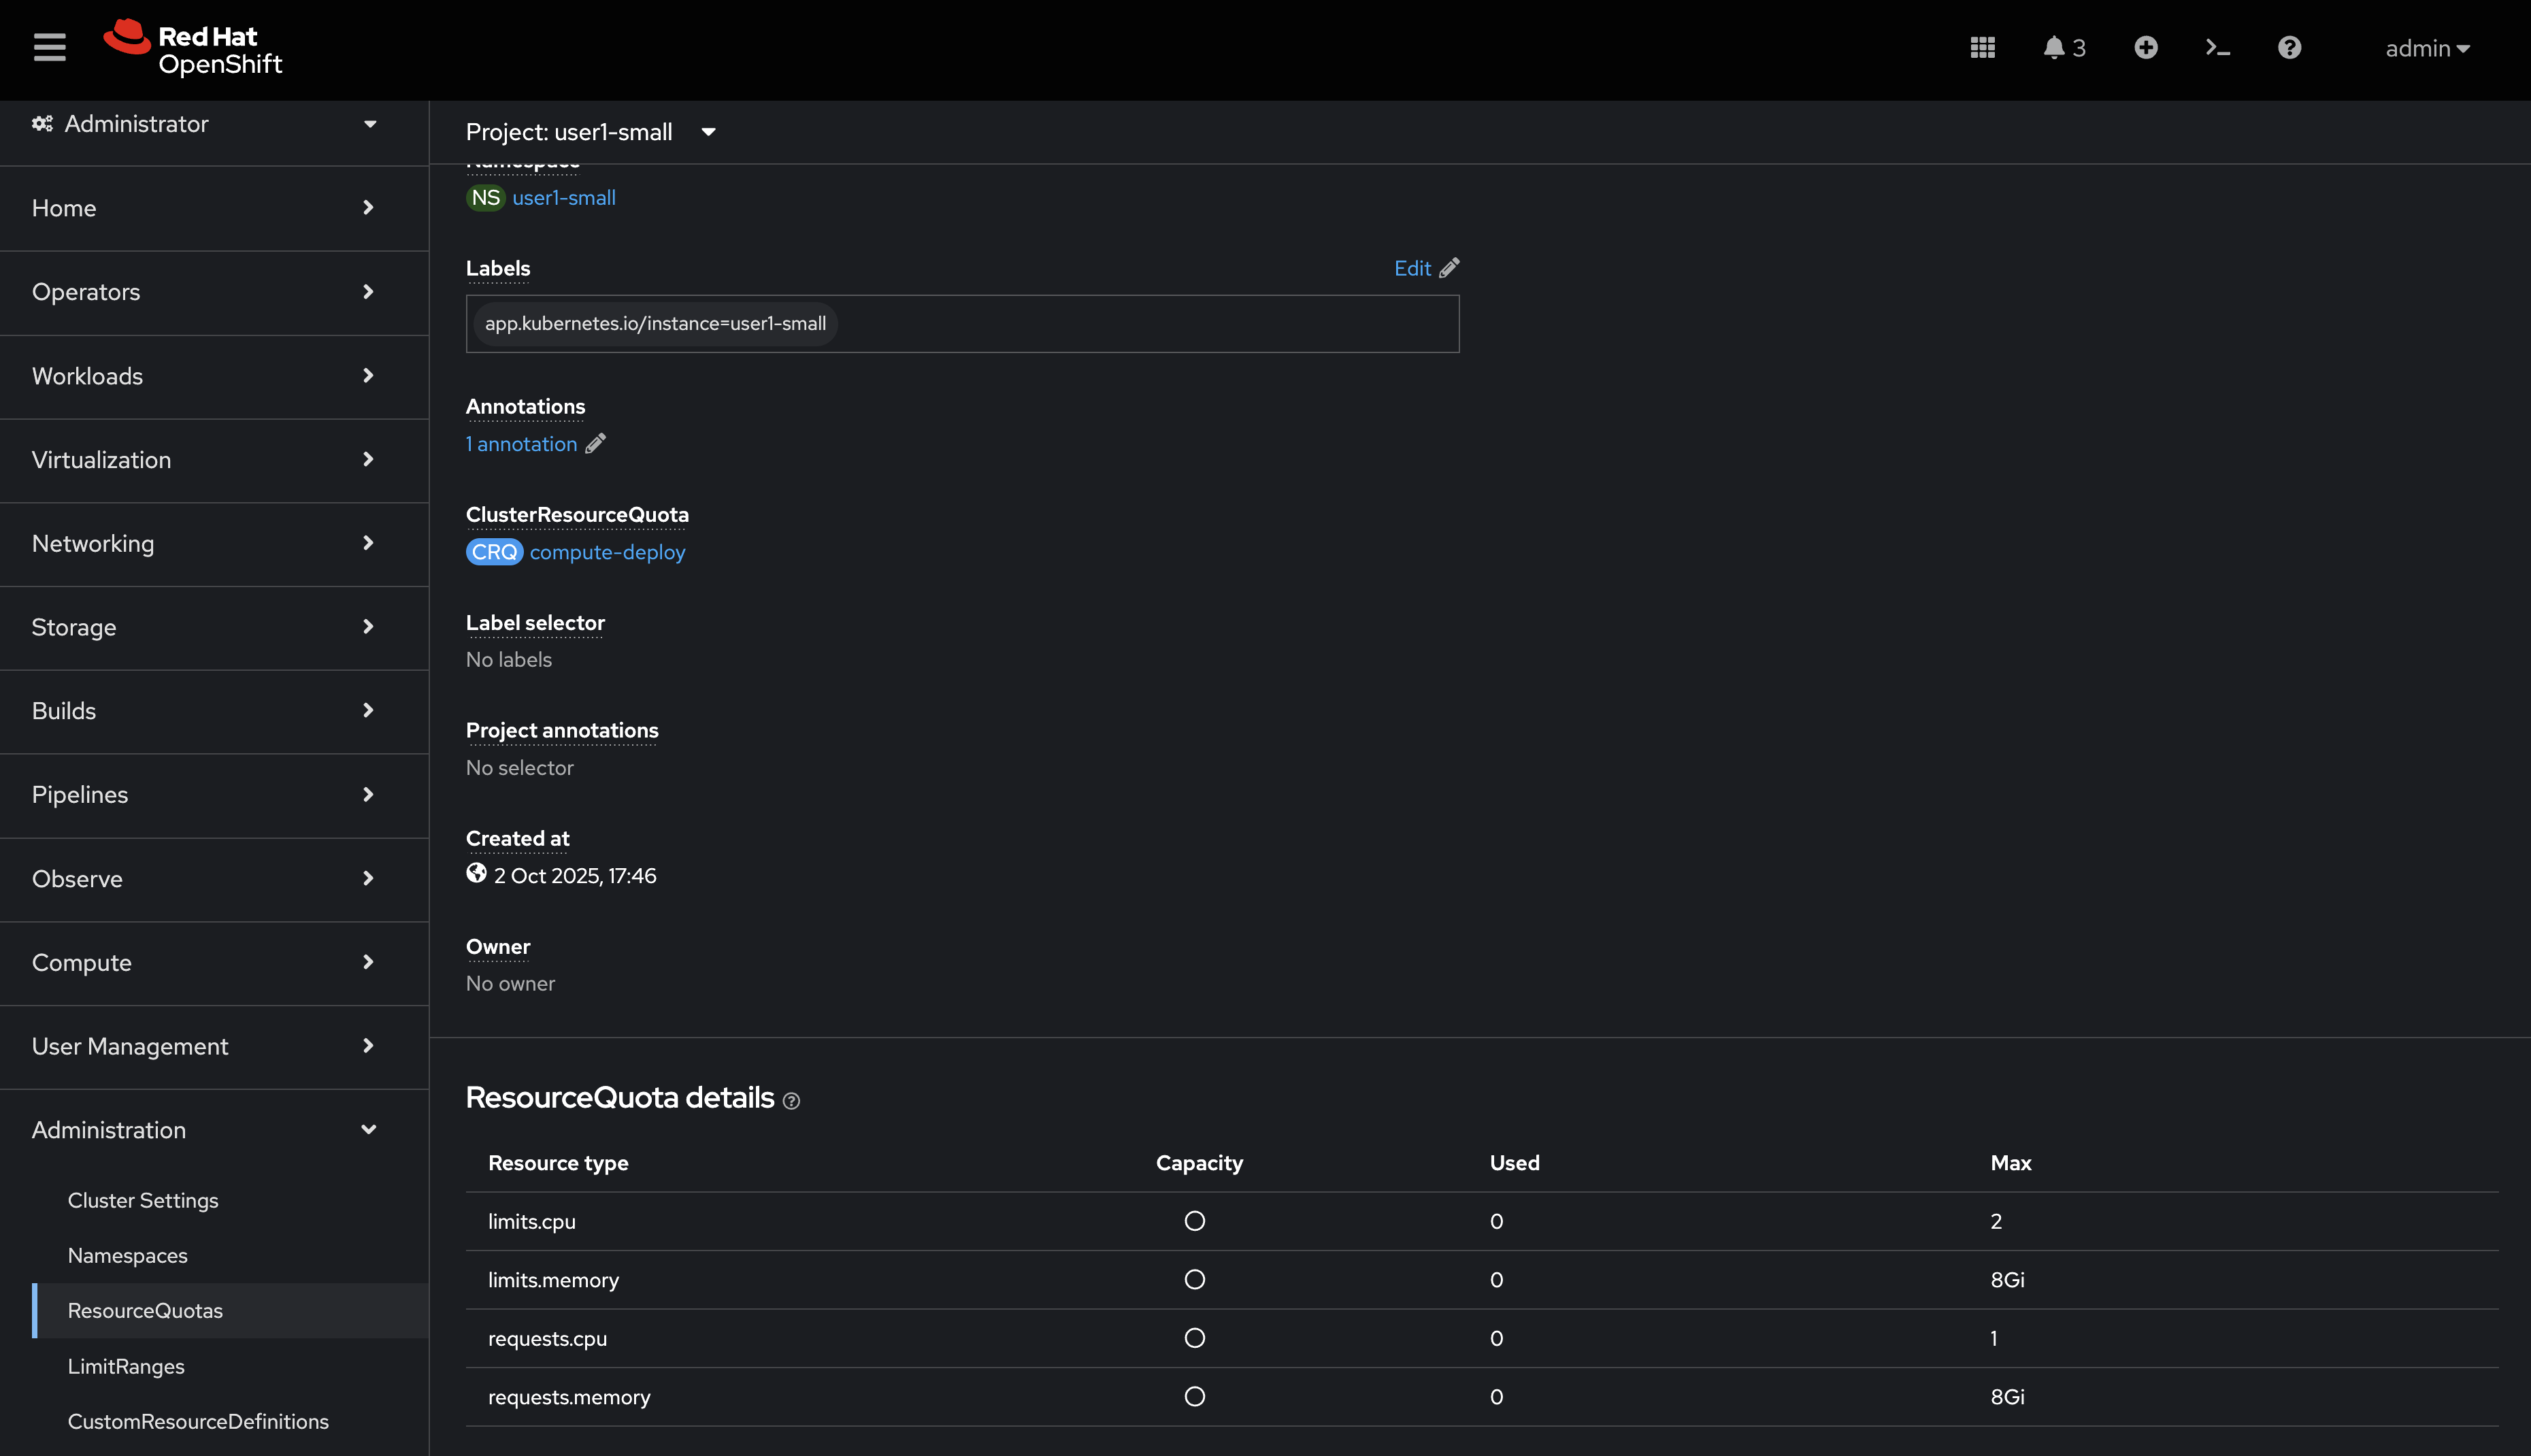Open the help question mark icon
This screenshot has width=2531, height=1456.
click(2289, 47)
